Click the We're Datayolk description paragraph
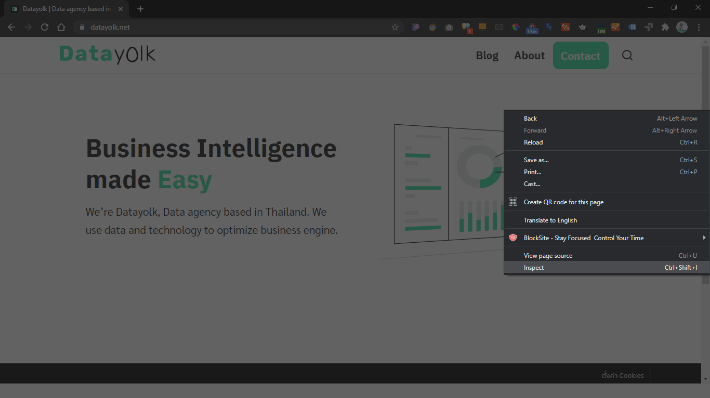This screenshot has height=398, width=710. pos(211,221)
